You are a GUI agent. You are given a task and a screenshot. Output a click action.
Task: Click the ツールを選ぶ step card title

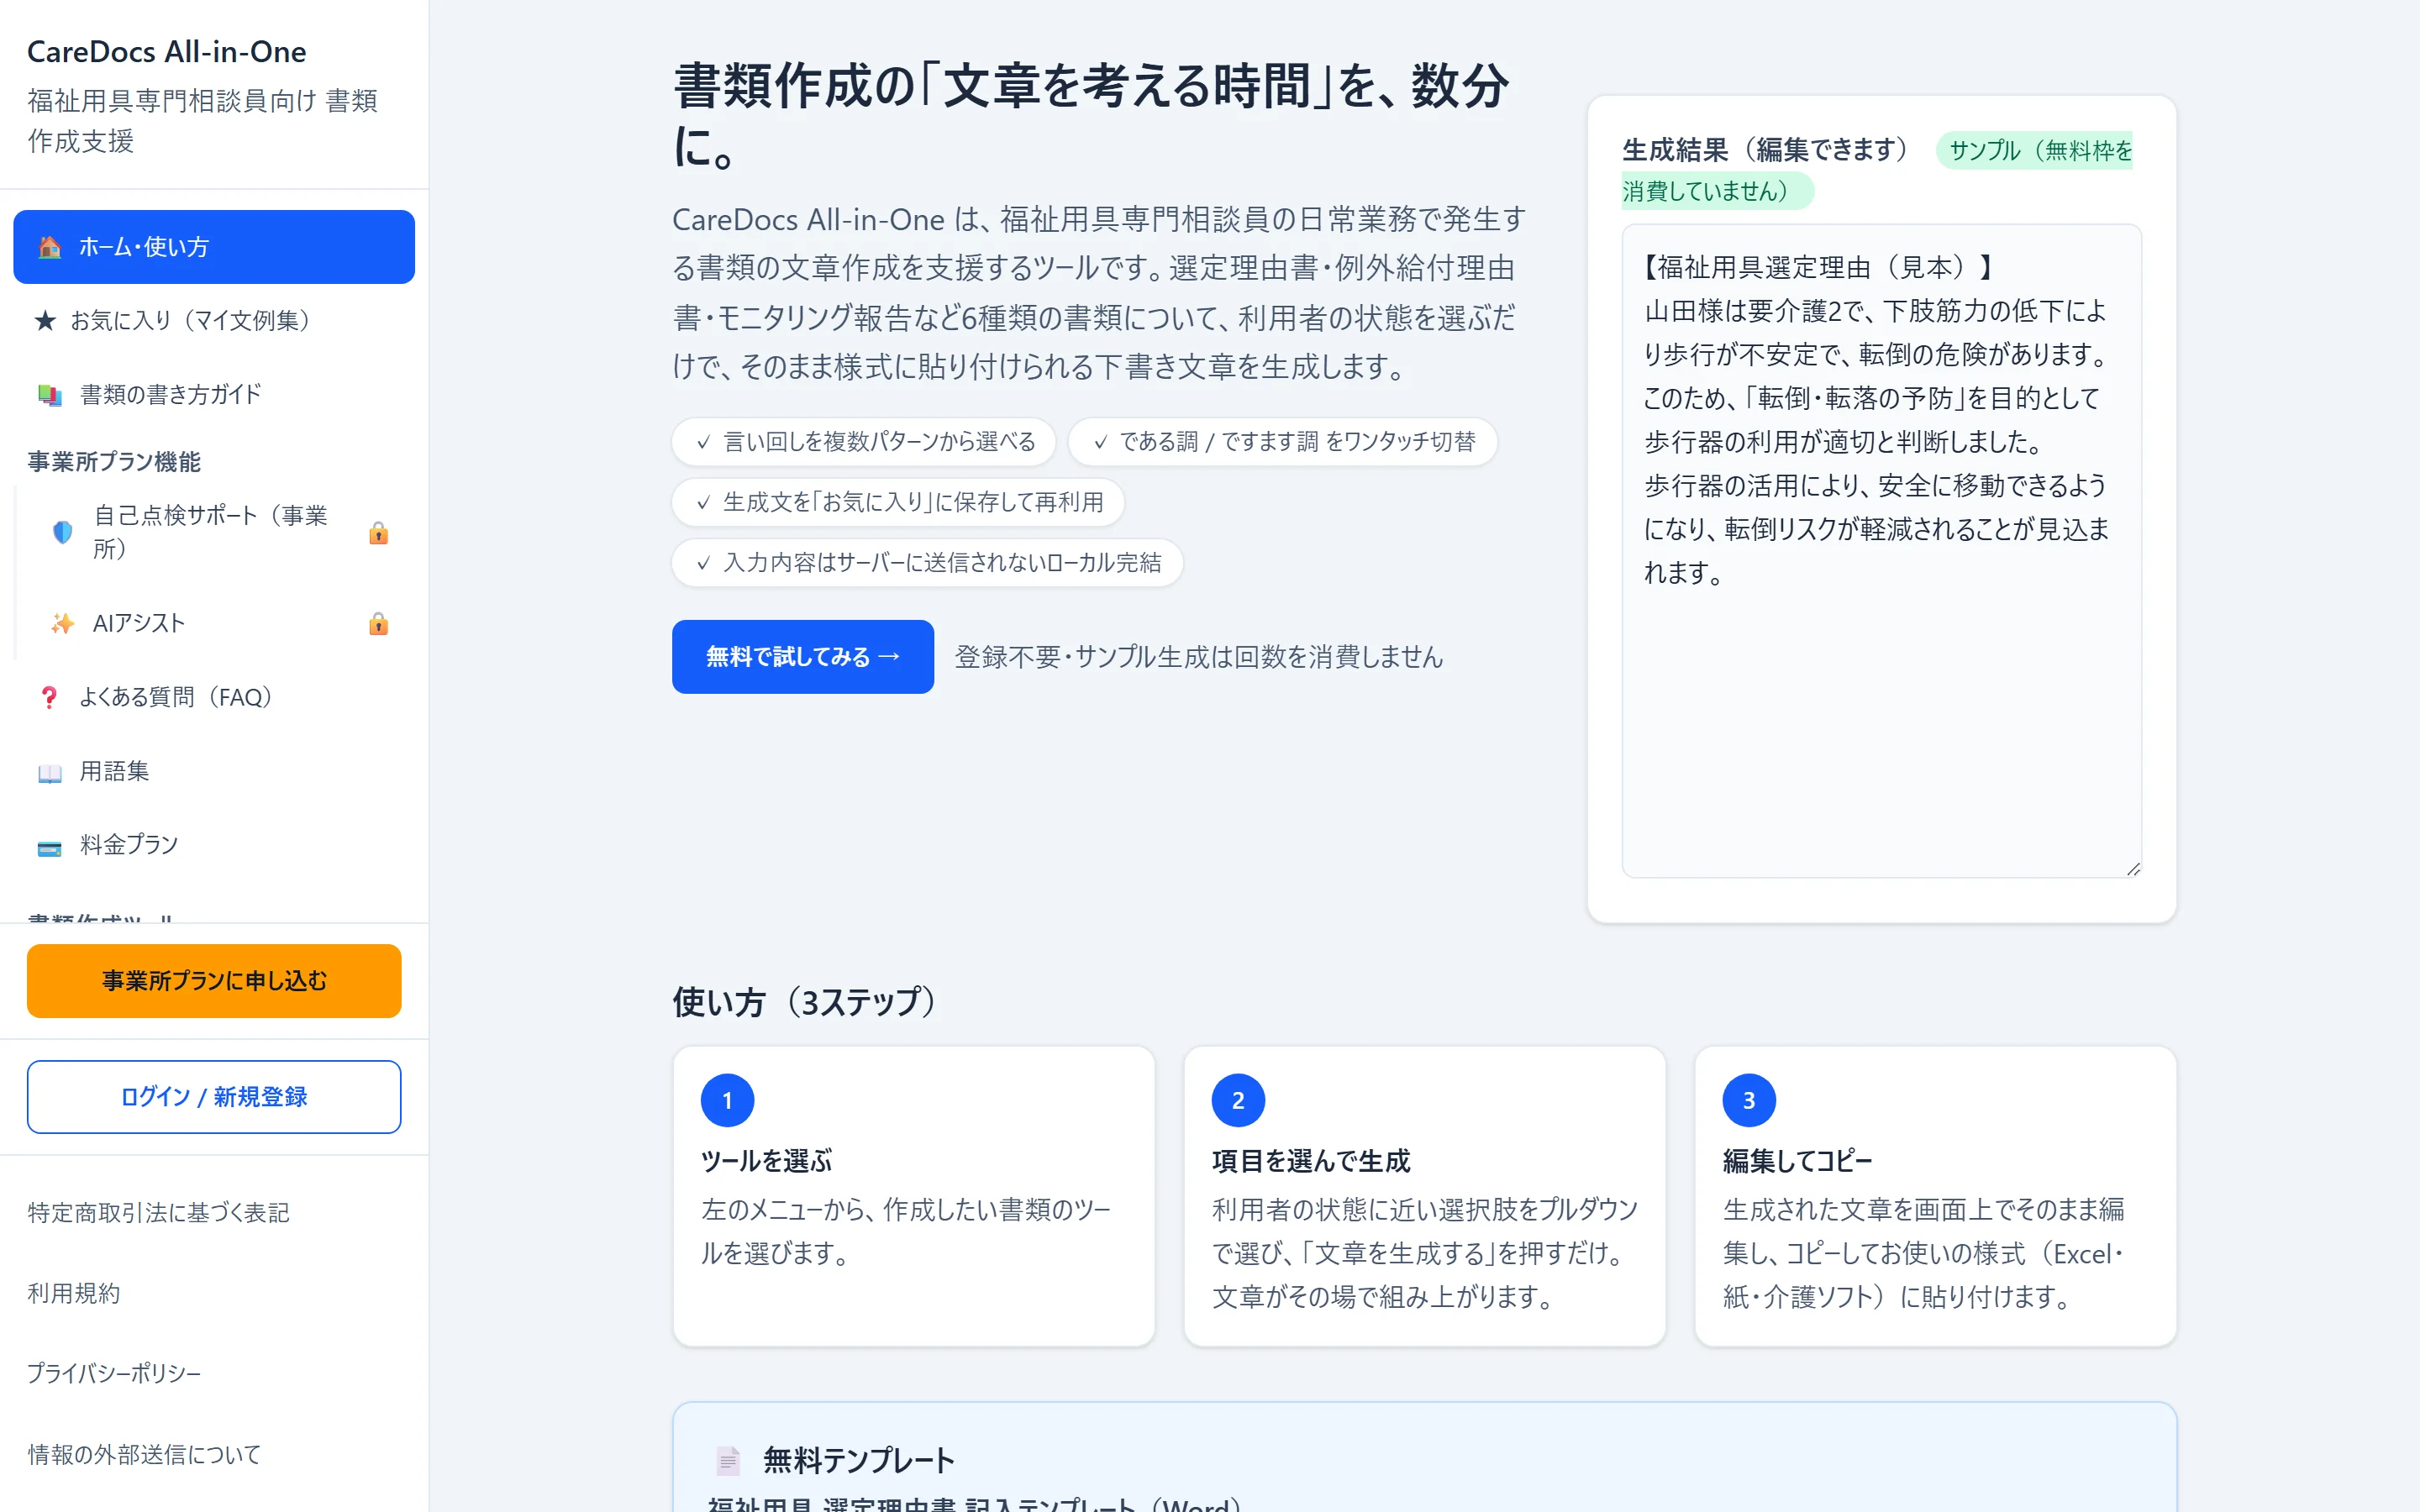pyautogui.click(x=767, y=1161)
